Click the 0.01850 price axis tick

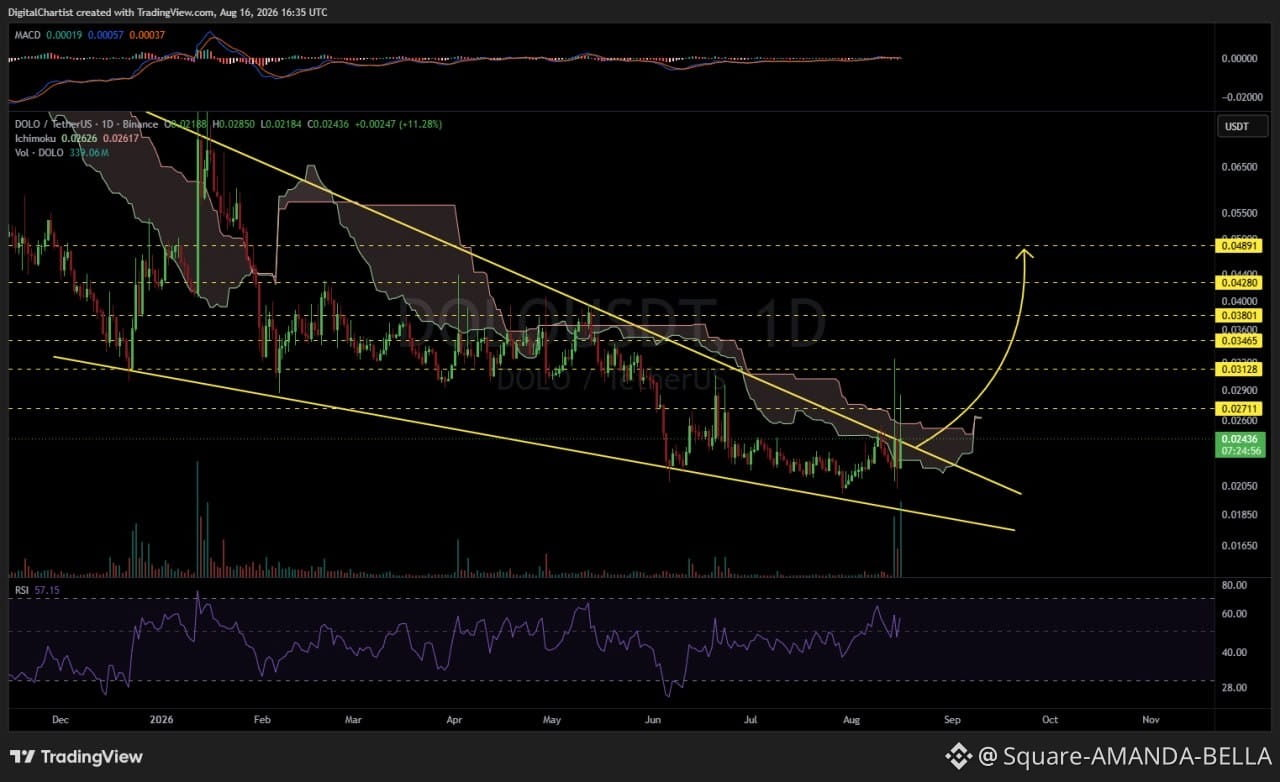[1240, 514]
